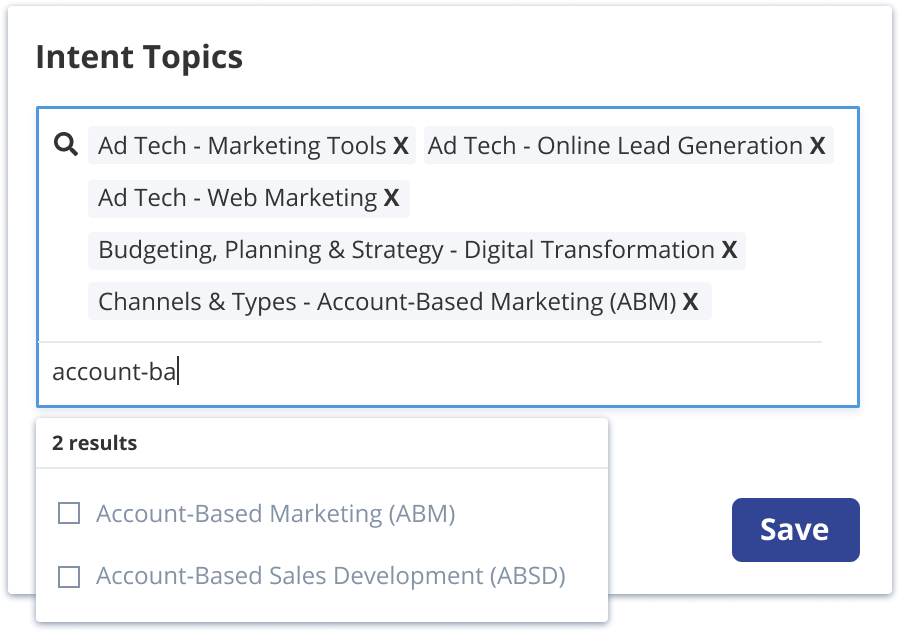Remove the Account-Based Marketing (ABM) tag
Screen dimensions: 900x632
click(689, 301)
